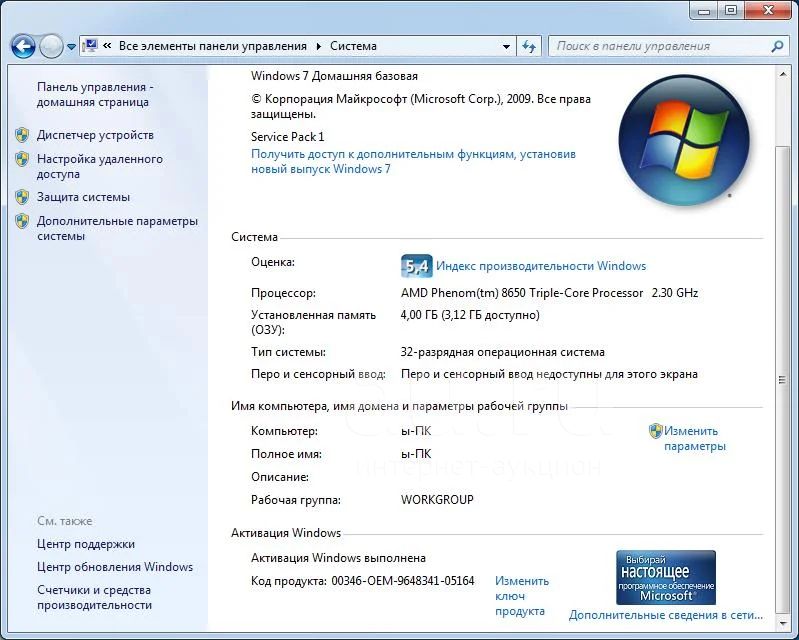Open 'Счетчики и средства производительности' link
The height and width of the screenshot is (640, 799).
[x=94, y=597]
